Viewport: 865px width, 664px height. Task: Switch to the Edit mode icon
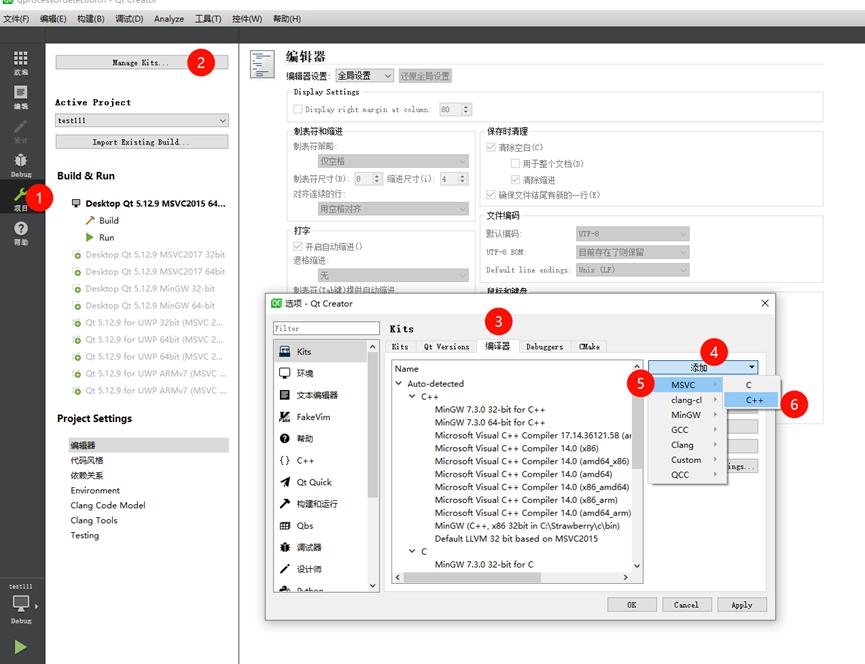coord(20,92)
